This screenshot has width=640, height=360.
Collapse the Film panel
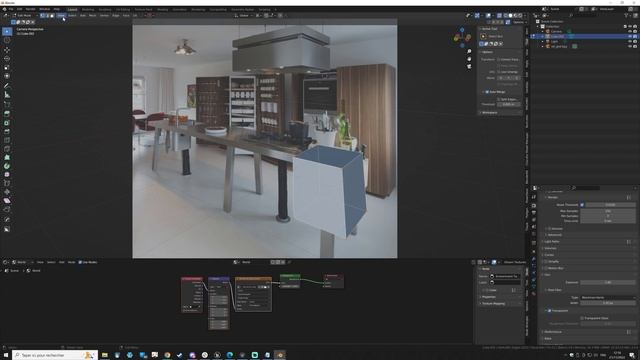click(547, 275)
